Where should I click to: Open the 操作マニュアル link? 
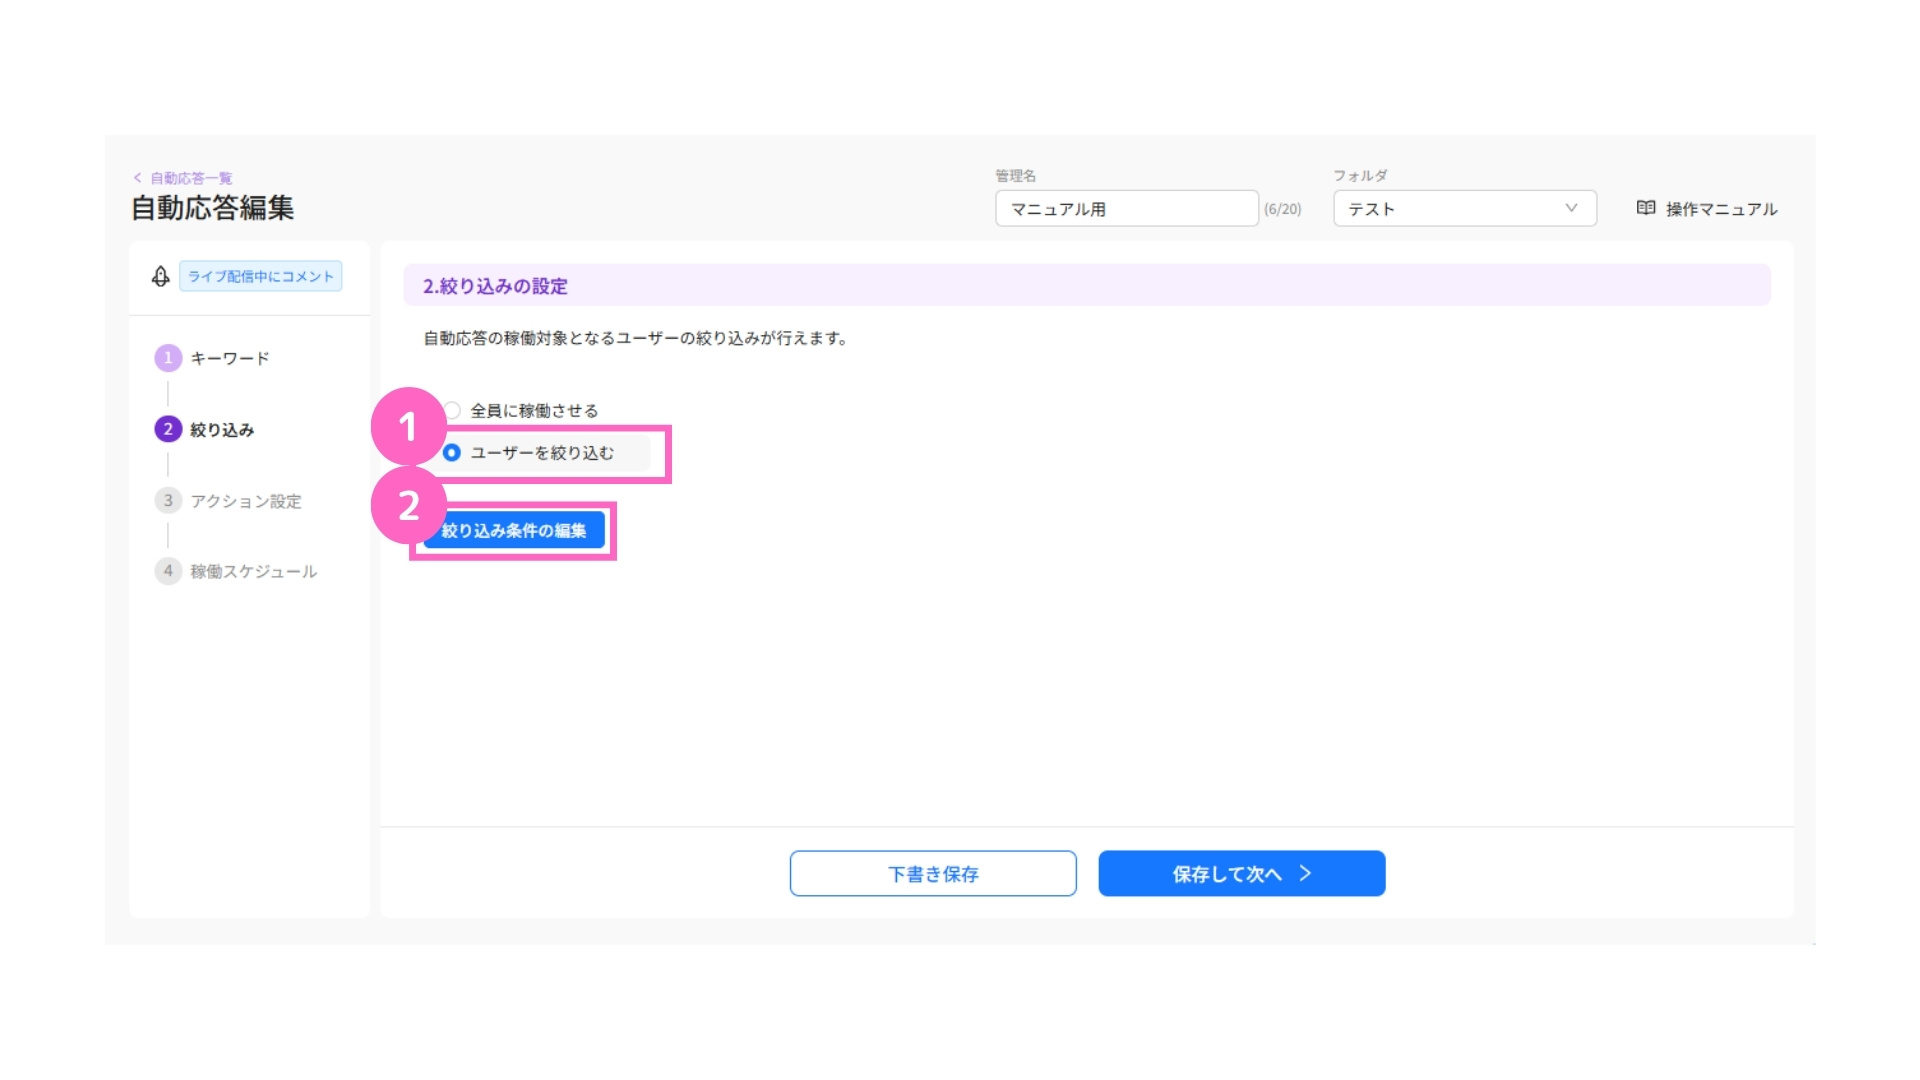(1721, 209)
